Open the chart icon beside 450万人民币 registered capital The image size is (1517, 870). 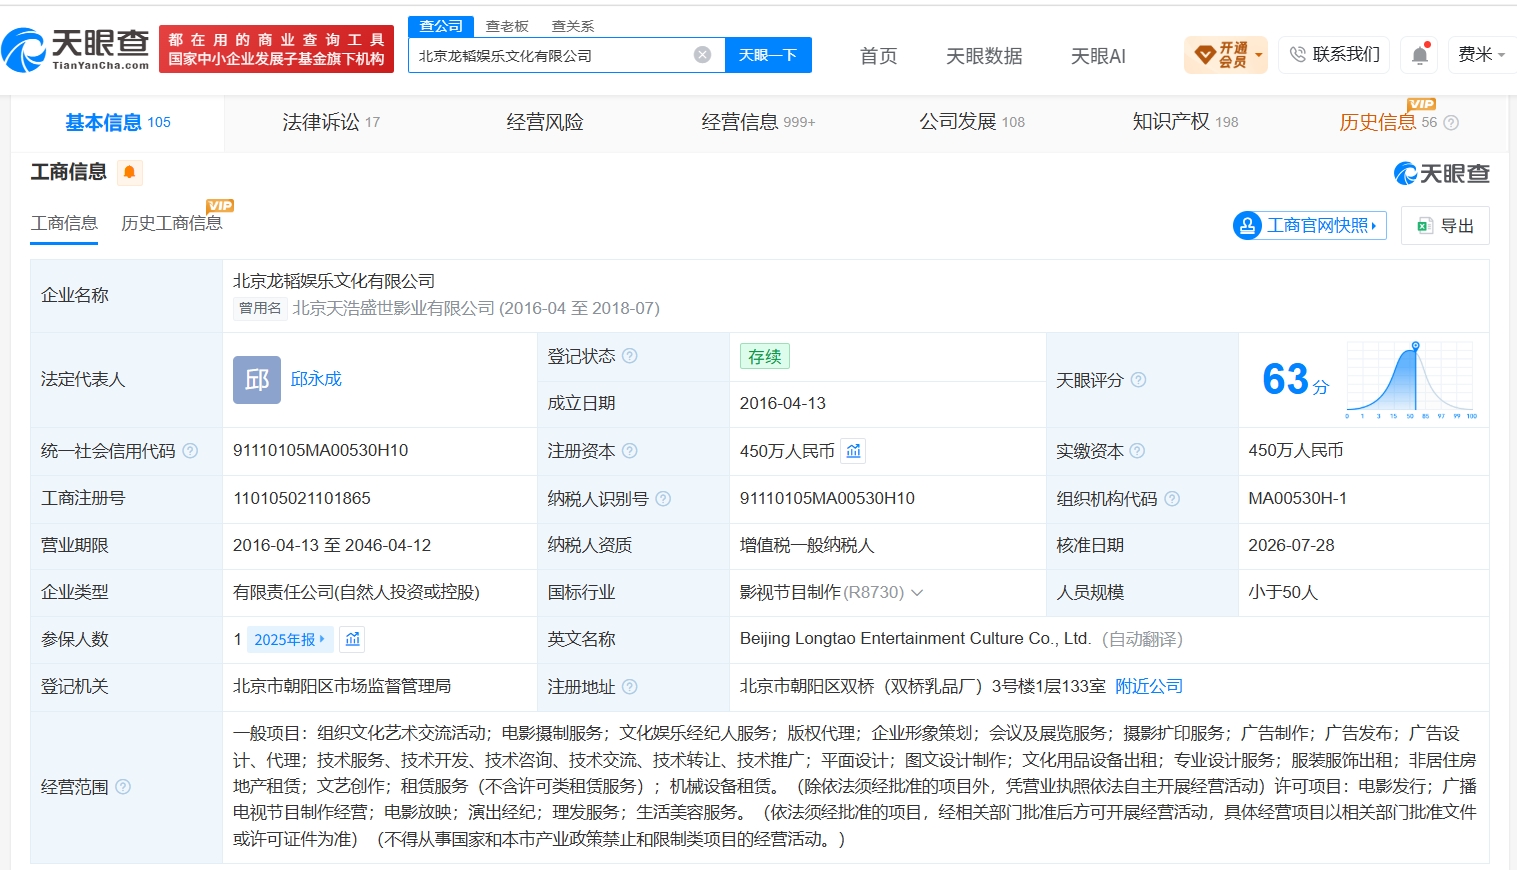click(x=853, y=451)
